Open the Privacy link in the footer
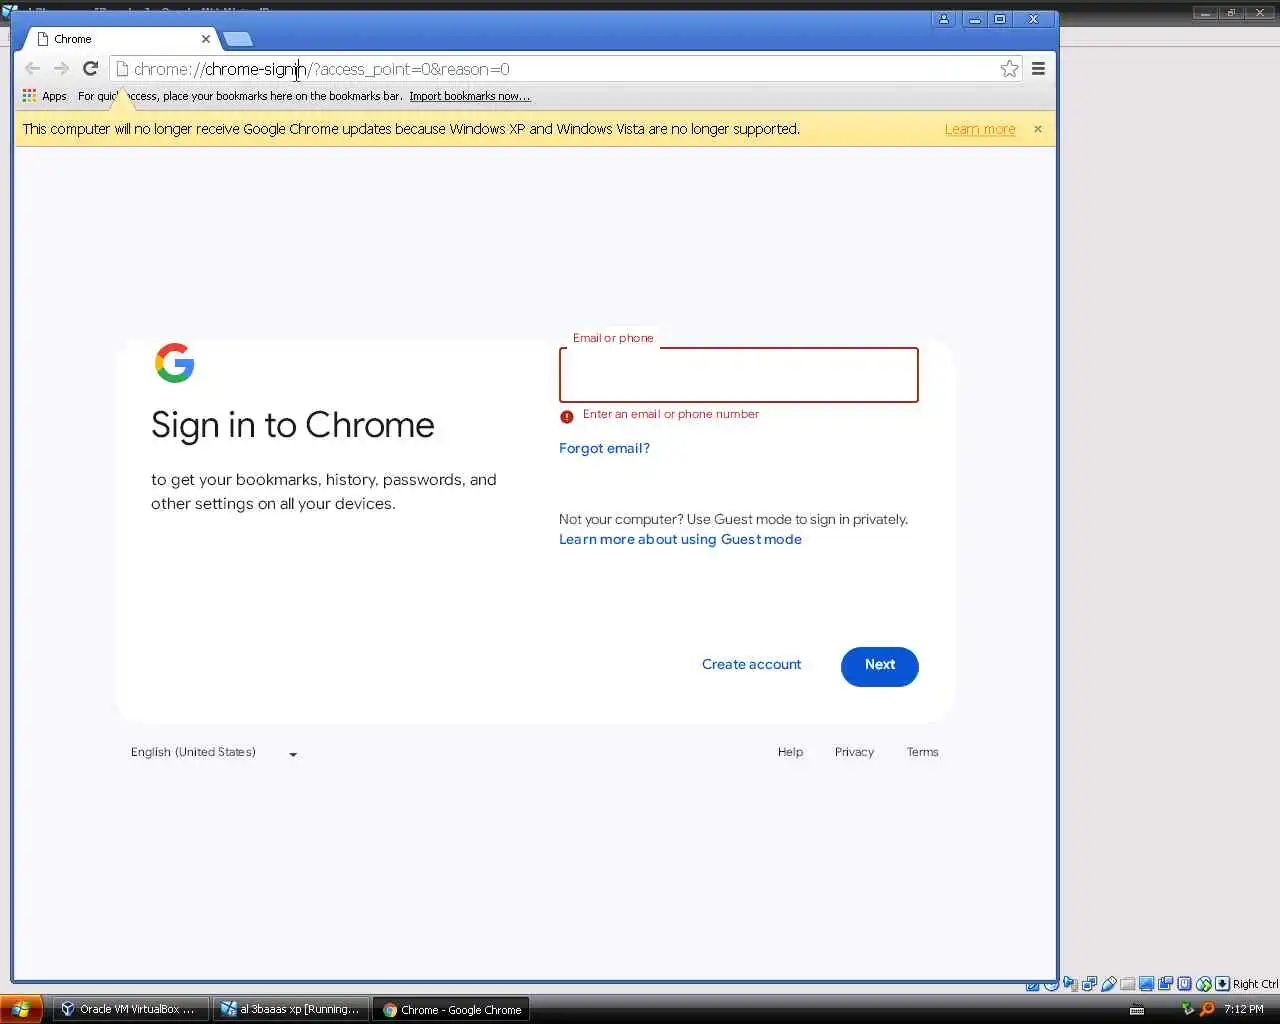The image size is (1280, 1024). pos(854,752)
